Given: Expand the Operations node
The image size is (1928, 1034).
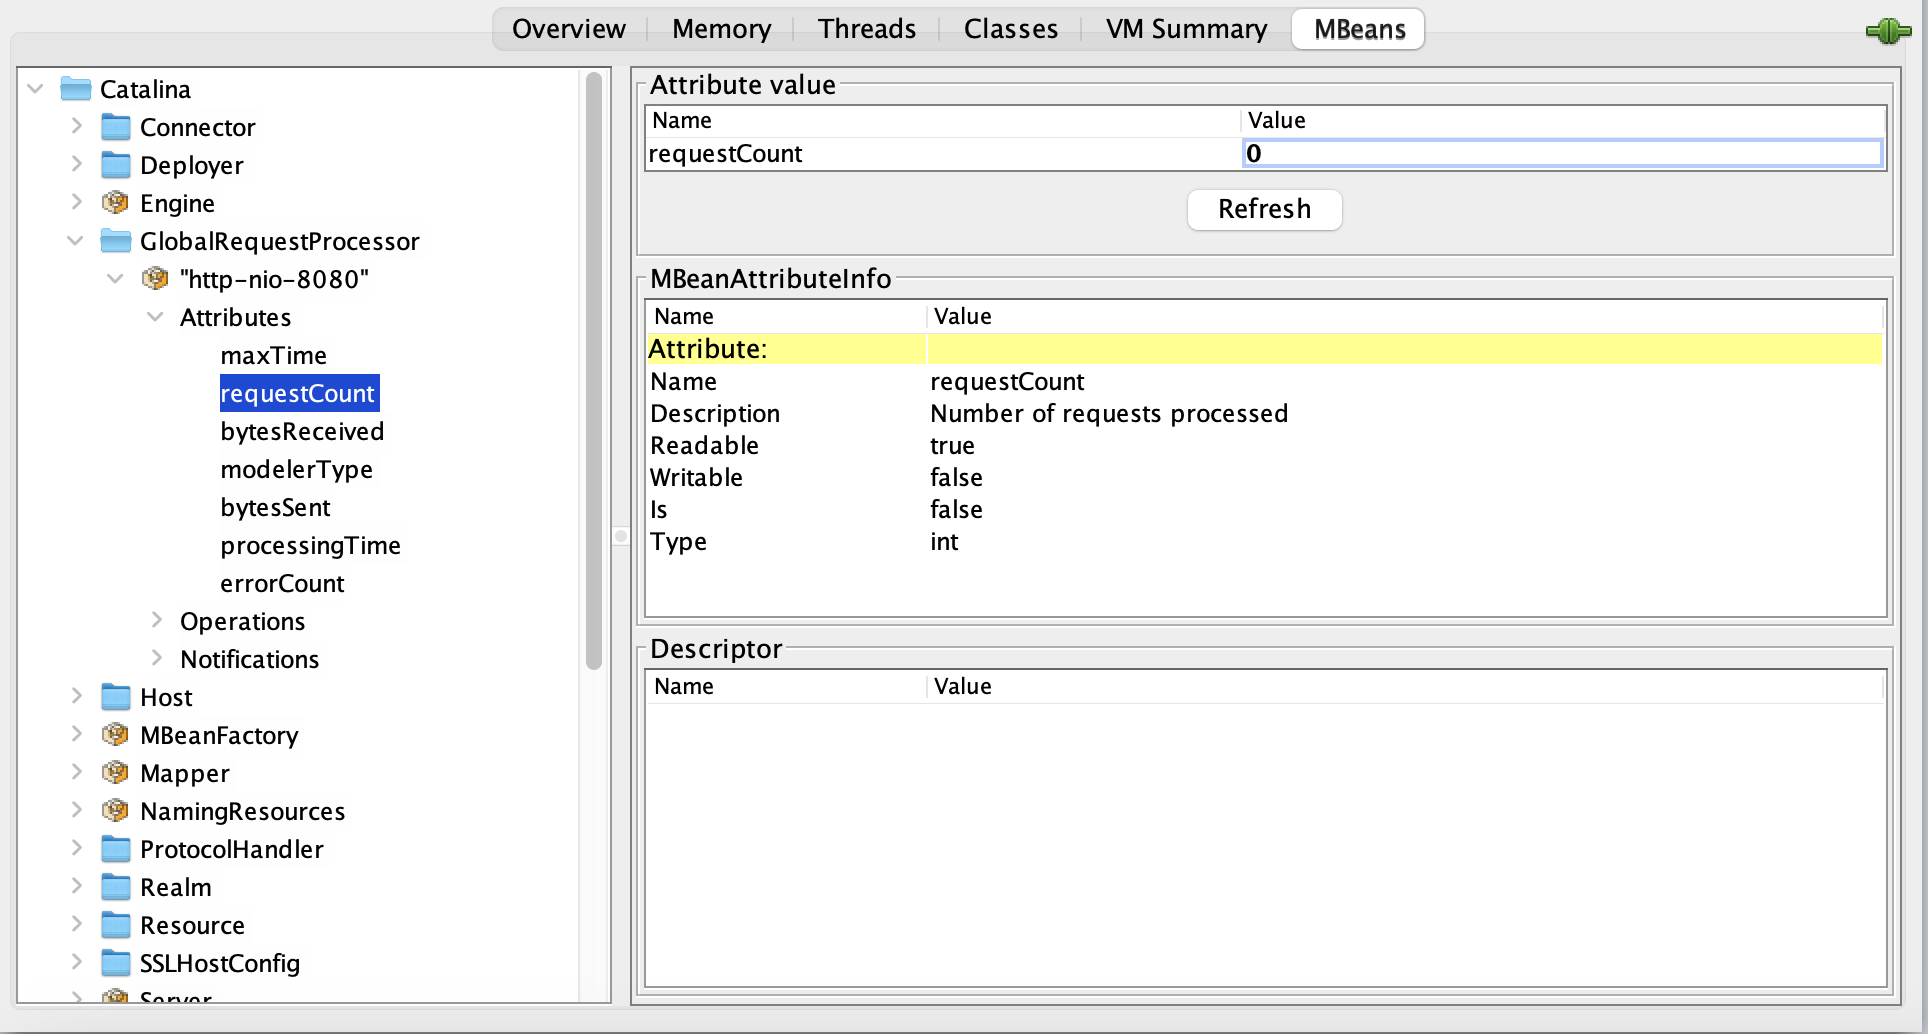Looking at the screenshot, I should click(x=157, y=621).
